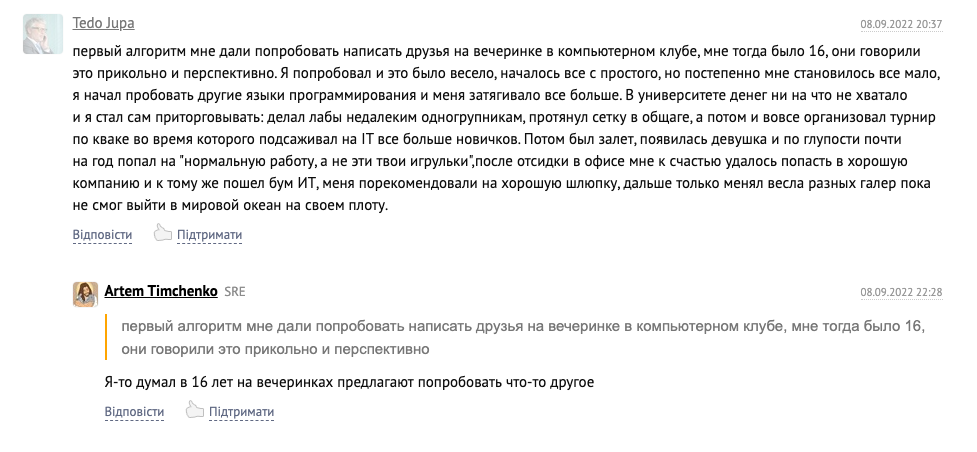Open Artem Timchenko's avatar image

coord(85,294)
